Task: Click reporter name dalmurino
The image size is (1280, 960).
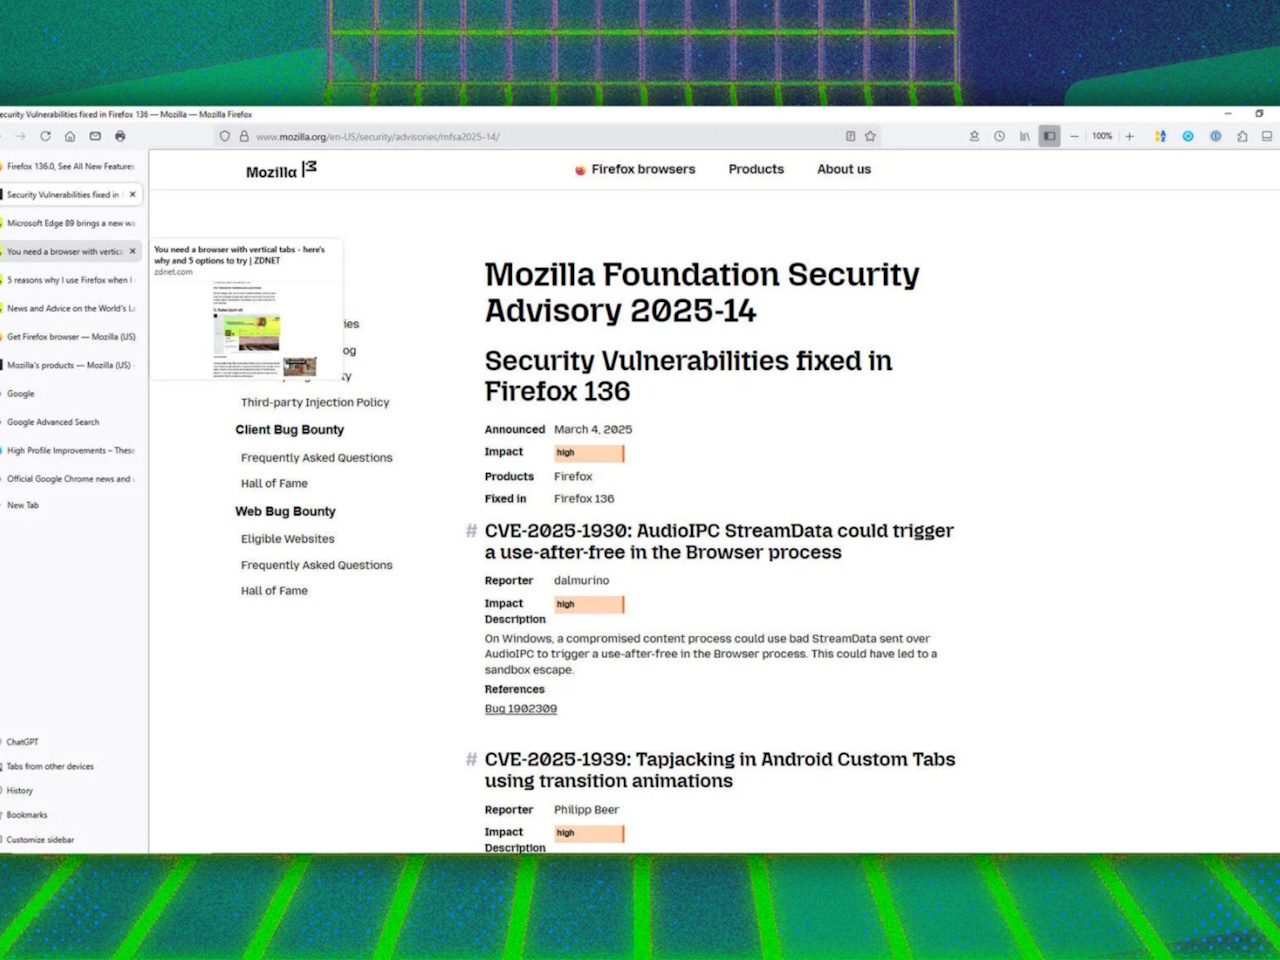Action: pos(582,580)
